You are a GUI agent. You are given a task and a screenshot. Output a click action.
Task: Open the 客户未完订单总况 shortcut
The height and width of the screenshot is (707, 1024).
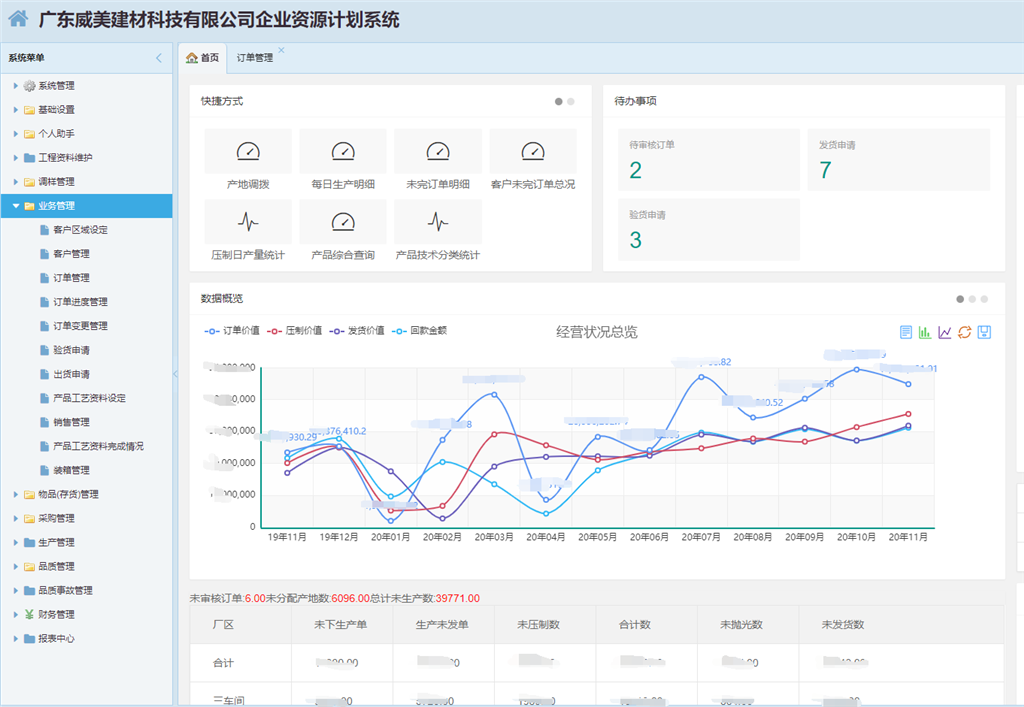pyautogui.click(x=533, y=159)
